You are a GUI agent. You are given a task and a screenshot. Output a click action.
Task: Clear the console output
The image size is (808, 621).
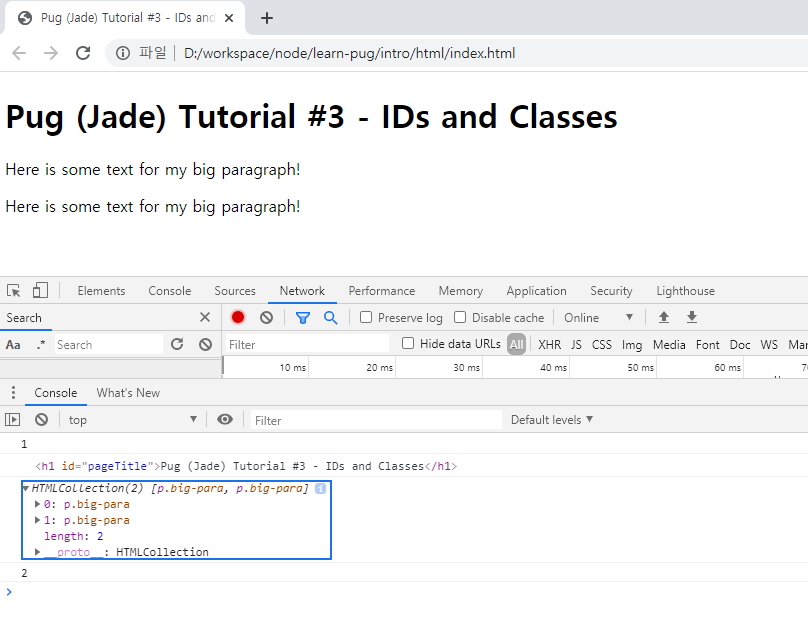coord(42,420)
